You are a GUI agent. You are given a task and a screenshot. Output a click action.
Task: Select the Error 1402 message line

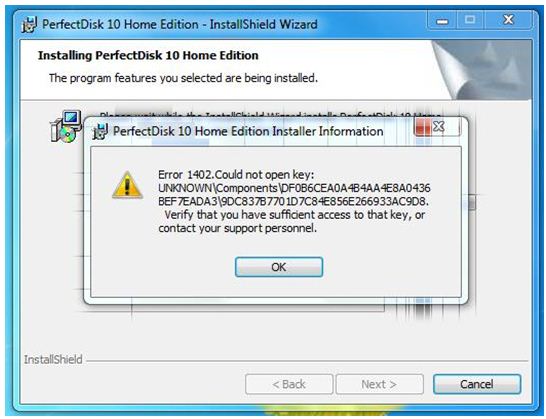pos(236,174)
